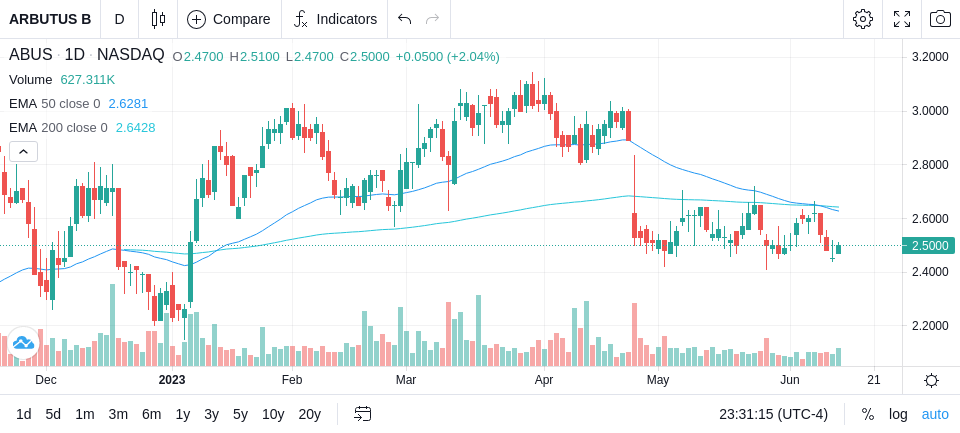Toggle log scale mode
960x433 pixels.
point(898,414)
